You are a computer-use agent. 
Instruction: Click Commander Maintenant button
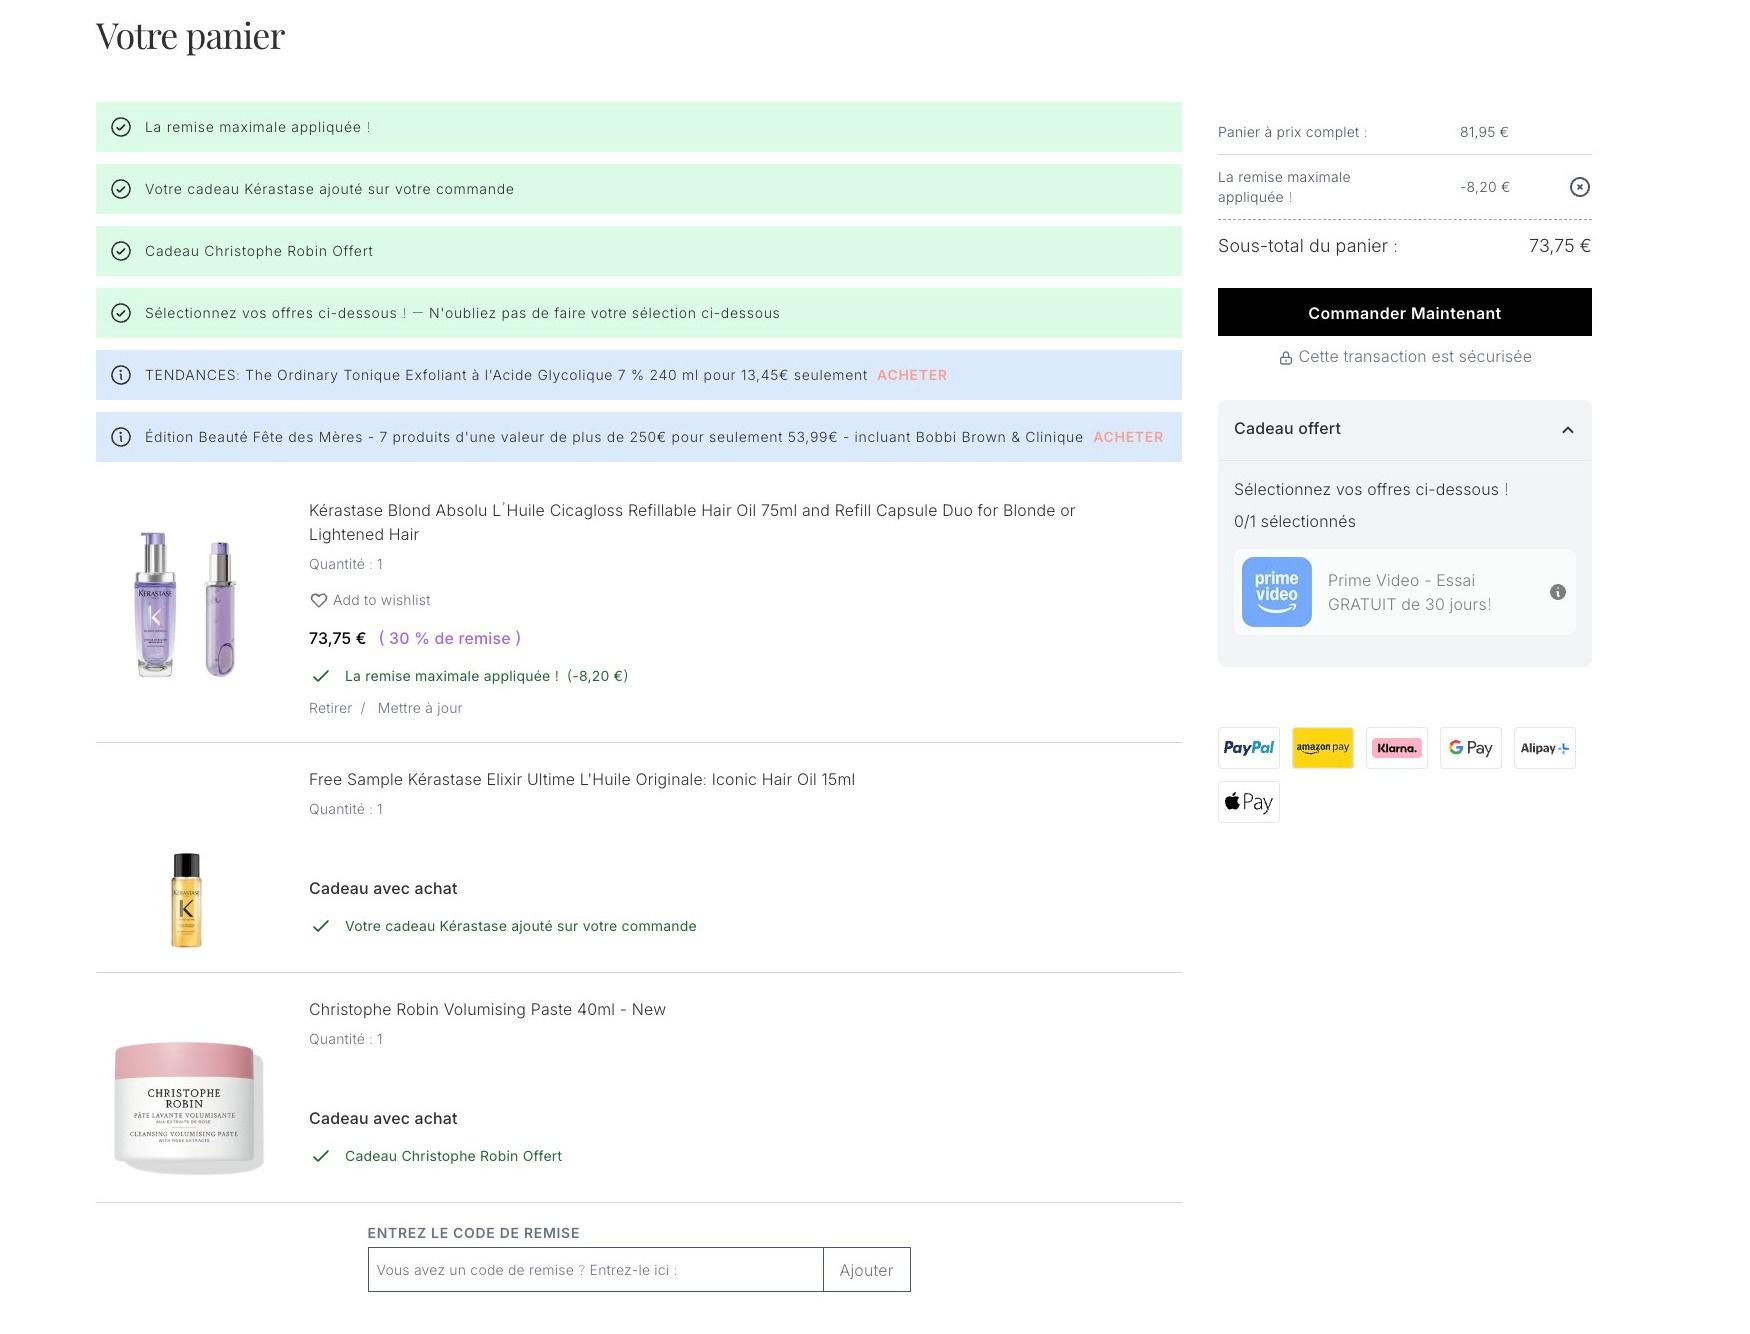click(x=1404, y=312)
